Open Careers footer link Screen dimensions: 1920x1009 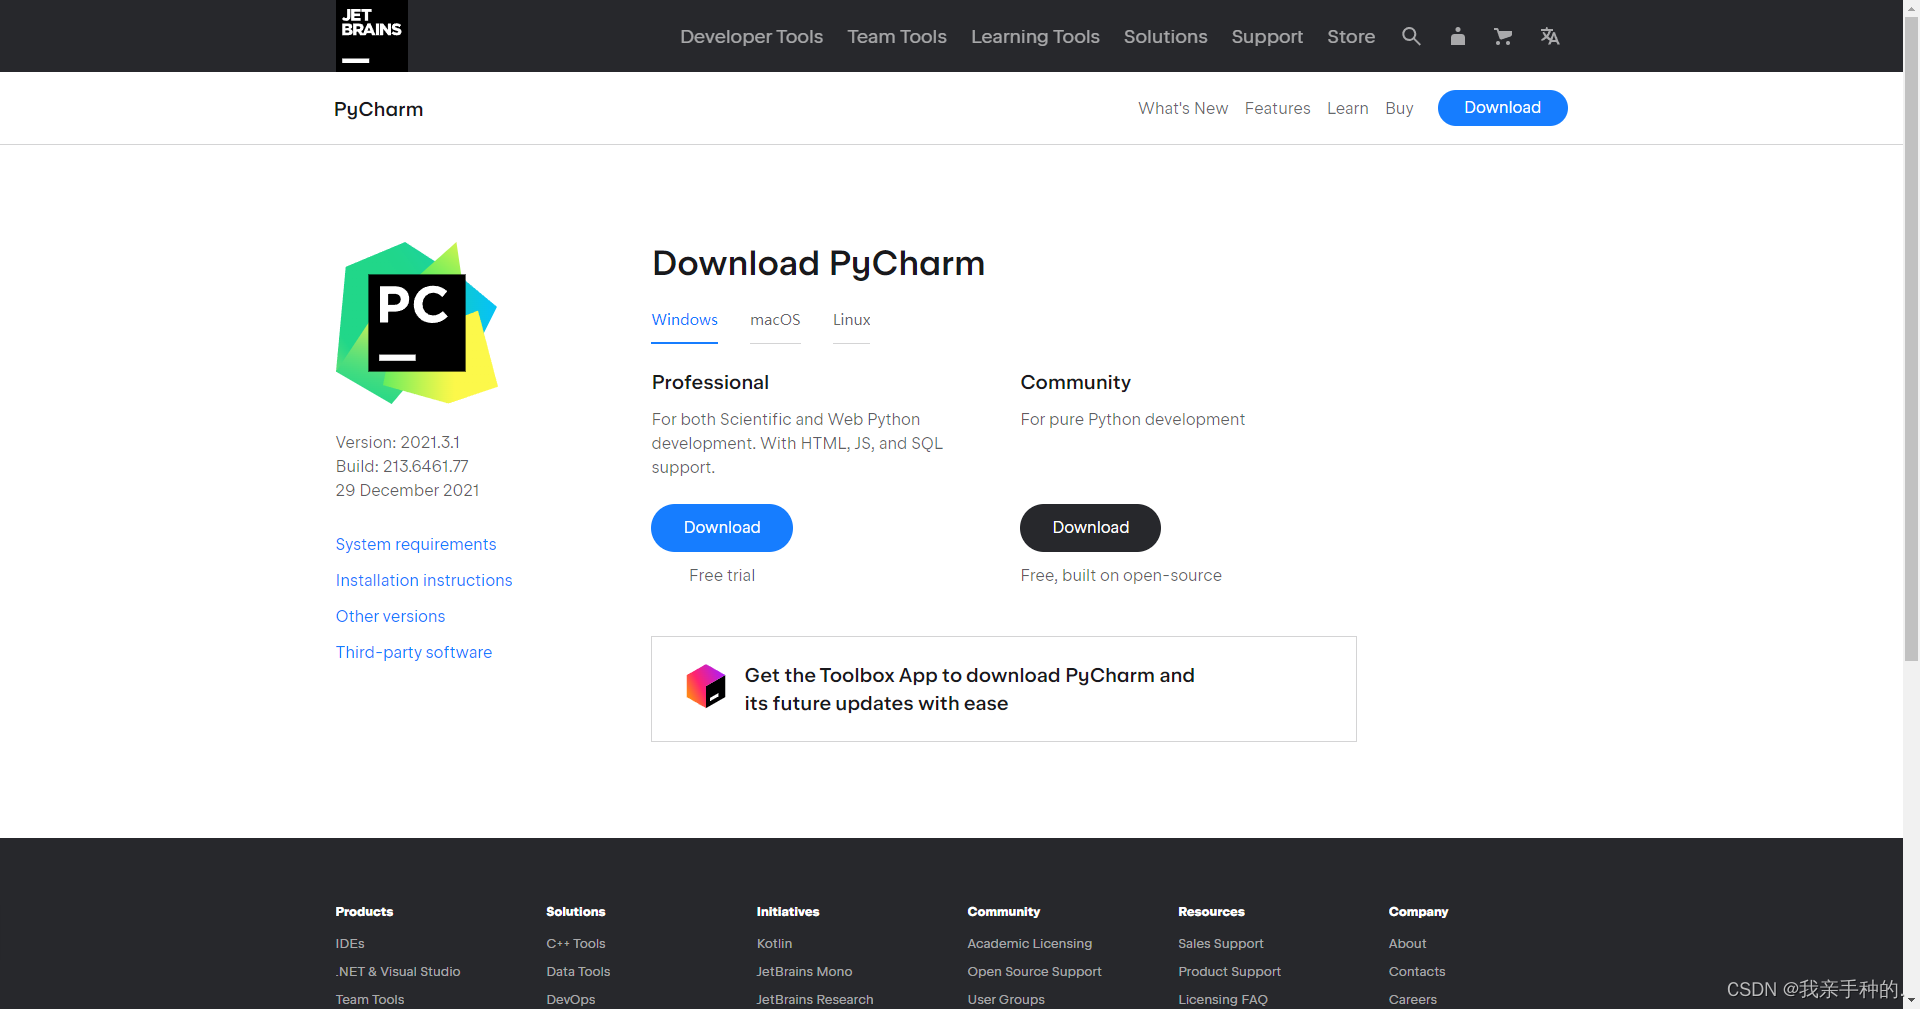tap(1413, 1000)
